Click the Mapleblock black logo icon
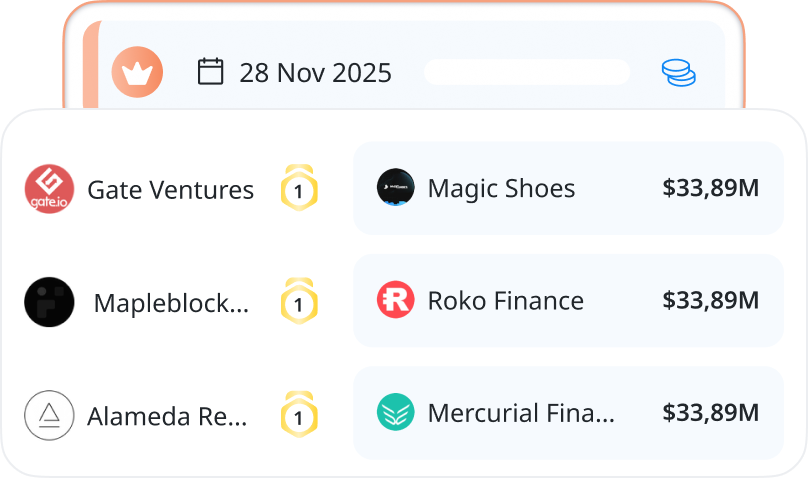 pyautogui.click(x=49, y=302)
